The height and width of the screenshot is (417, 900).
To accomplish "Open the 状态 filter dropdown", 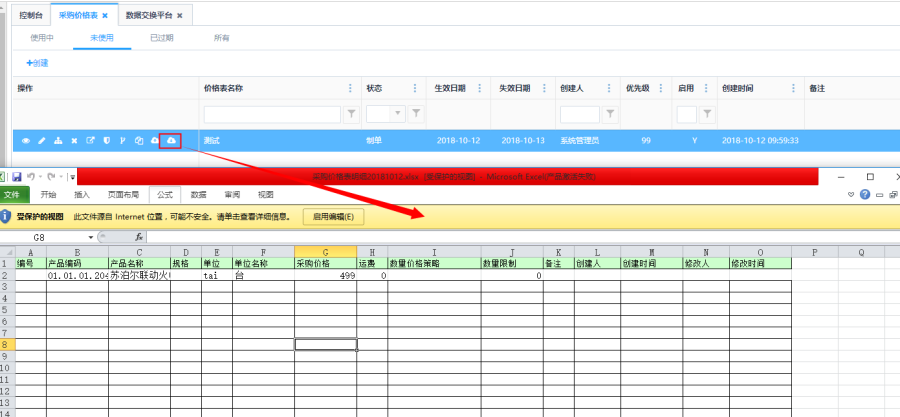I will click(x=399, y=114).
